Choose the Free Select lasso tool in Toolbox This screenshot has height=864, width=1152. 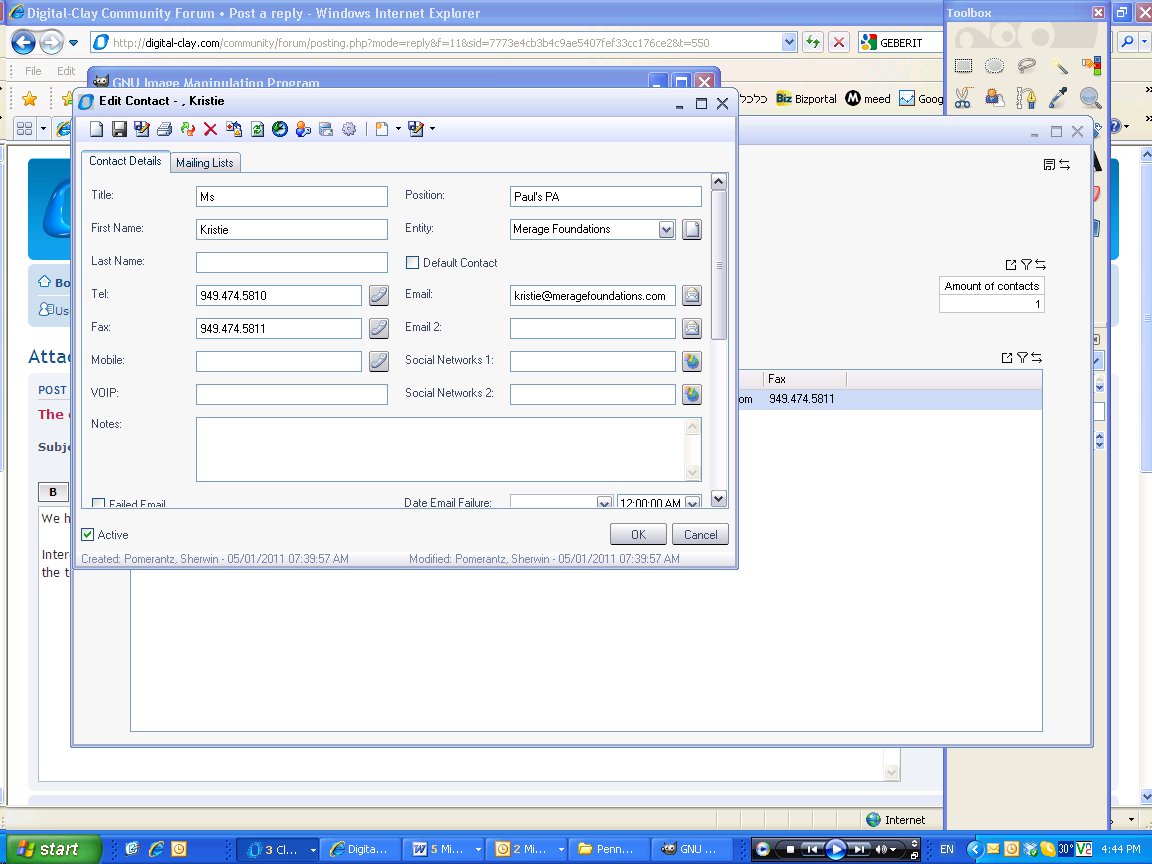click(1026, 66)
